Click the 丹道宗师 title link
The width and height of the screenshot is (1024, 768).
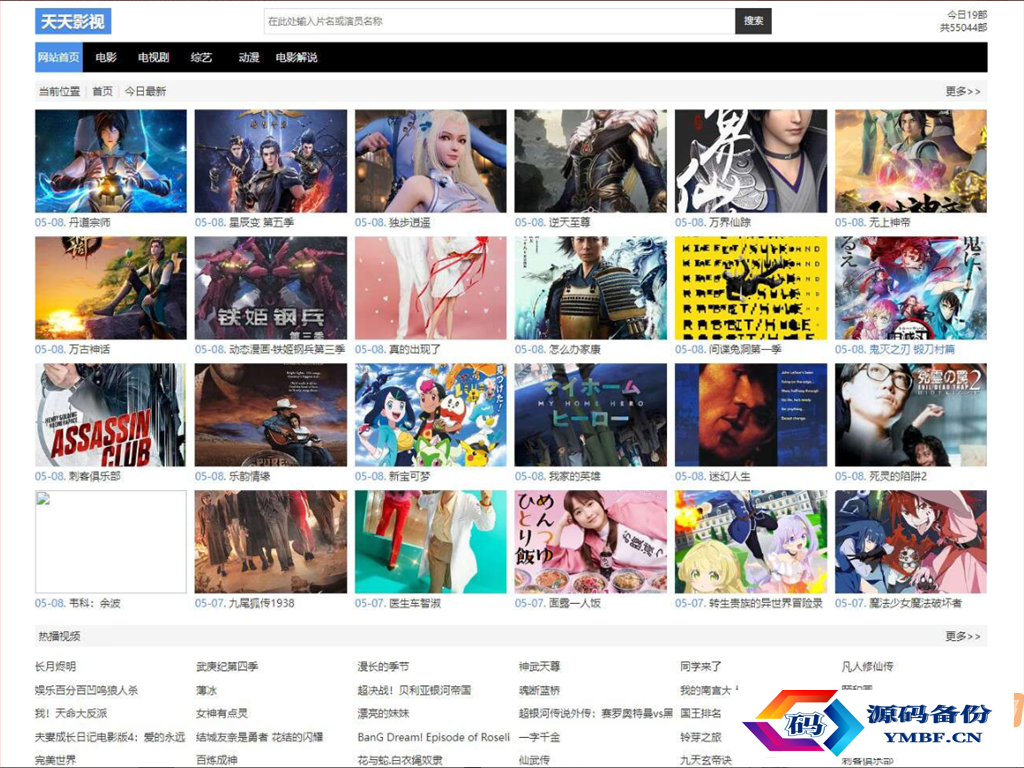click(x=89, y=223)
